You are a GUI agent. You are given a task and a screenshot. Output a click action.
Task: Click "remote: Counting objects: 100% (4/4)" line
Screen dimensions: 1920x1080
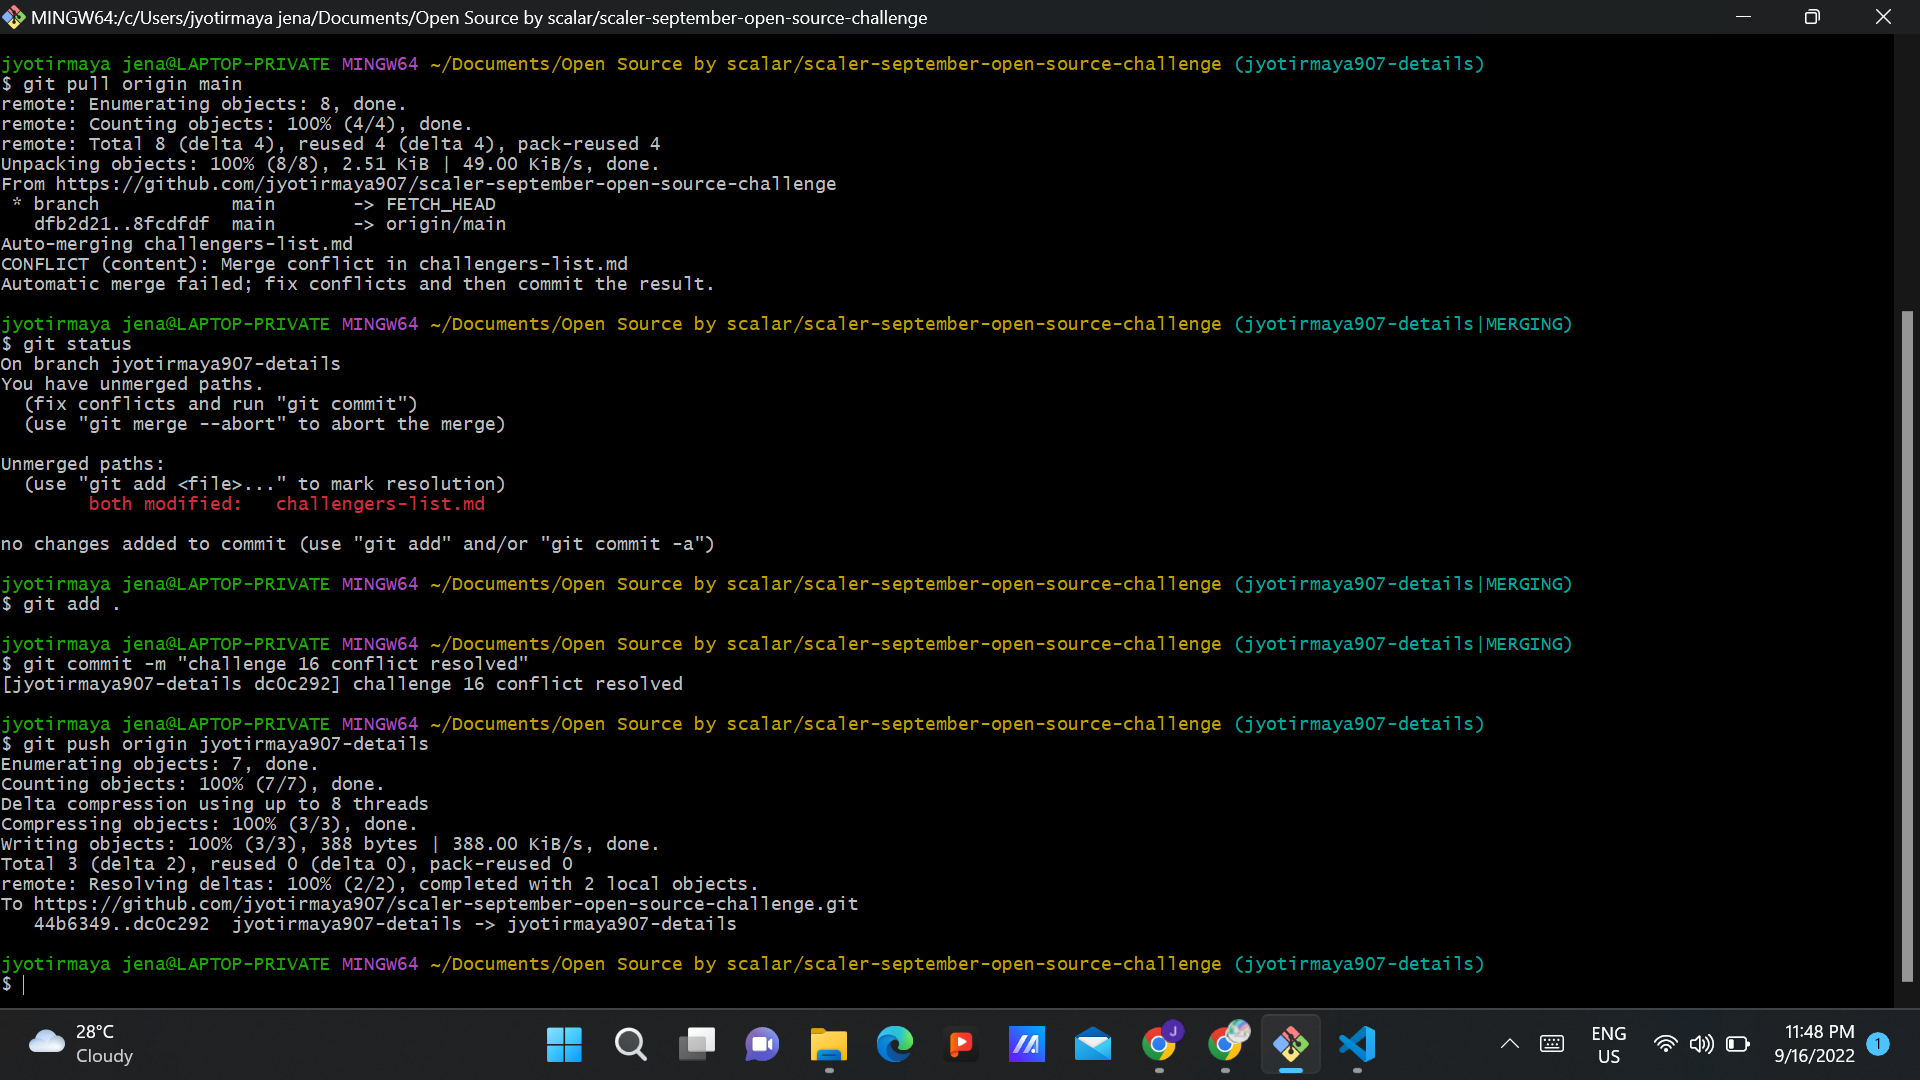click(x=237, y=124)
